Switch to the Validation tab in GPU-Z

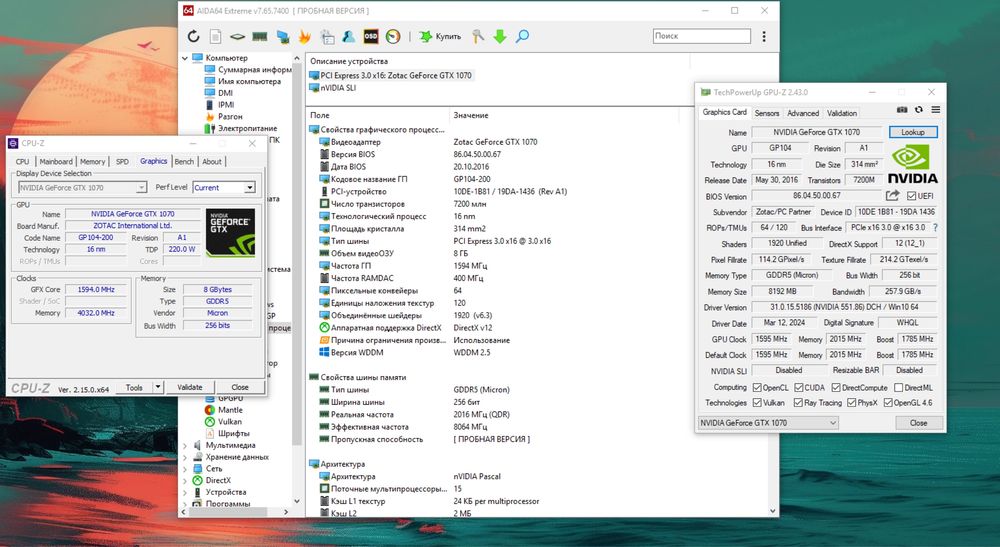point(842,113)
